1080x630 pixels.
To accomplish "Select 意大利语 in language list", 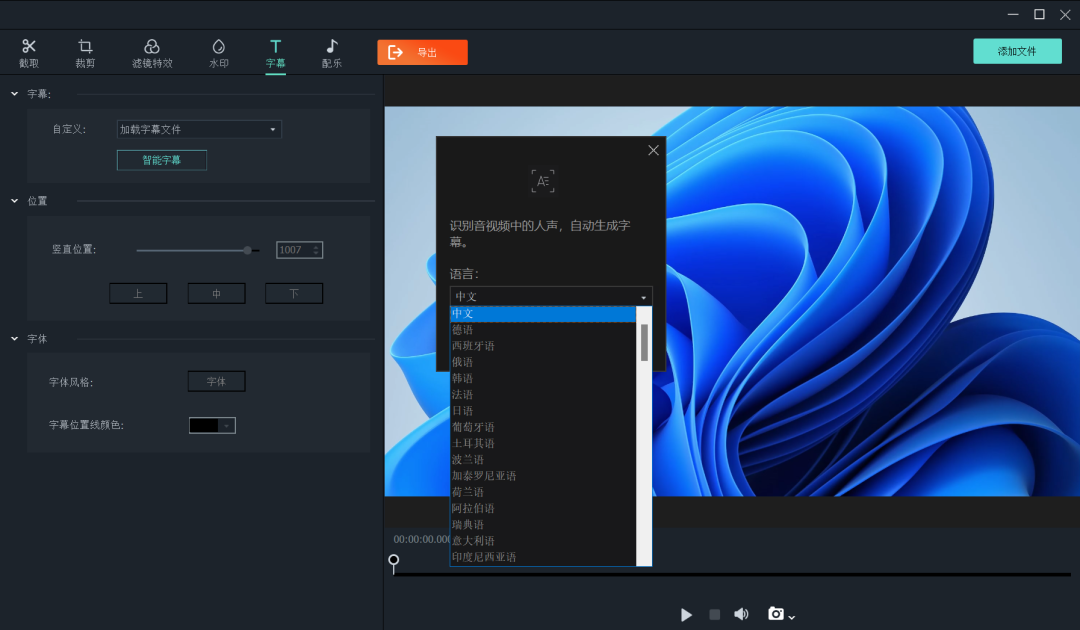I will (543, 540).
